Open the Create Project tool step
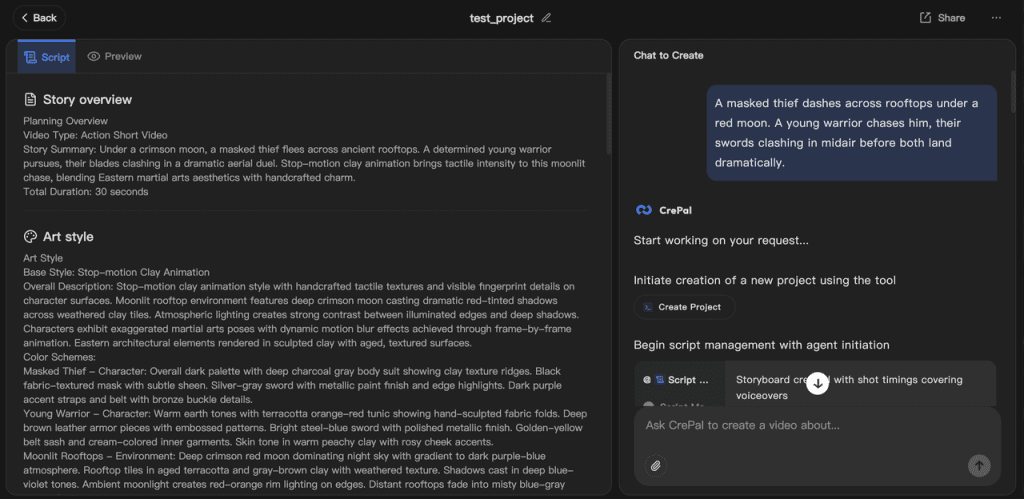 (x=684, y=307)
